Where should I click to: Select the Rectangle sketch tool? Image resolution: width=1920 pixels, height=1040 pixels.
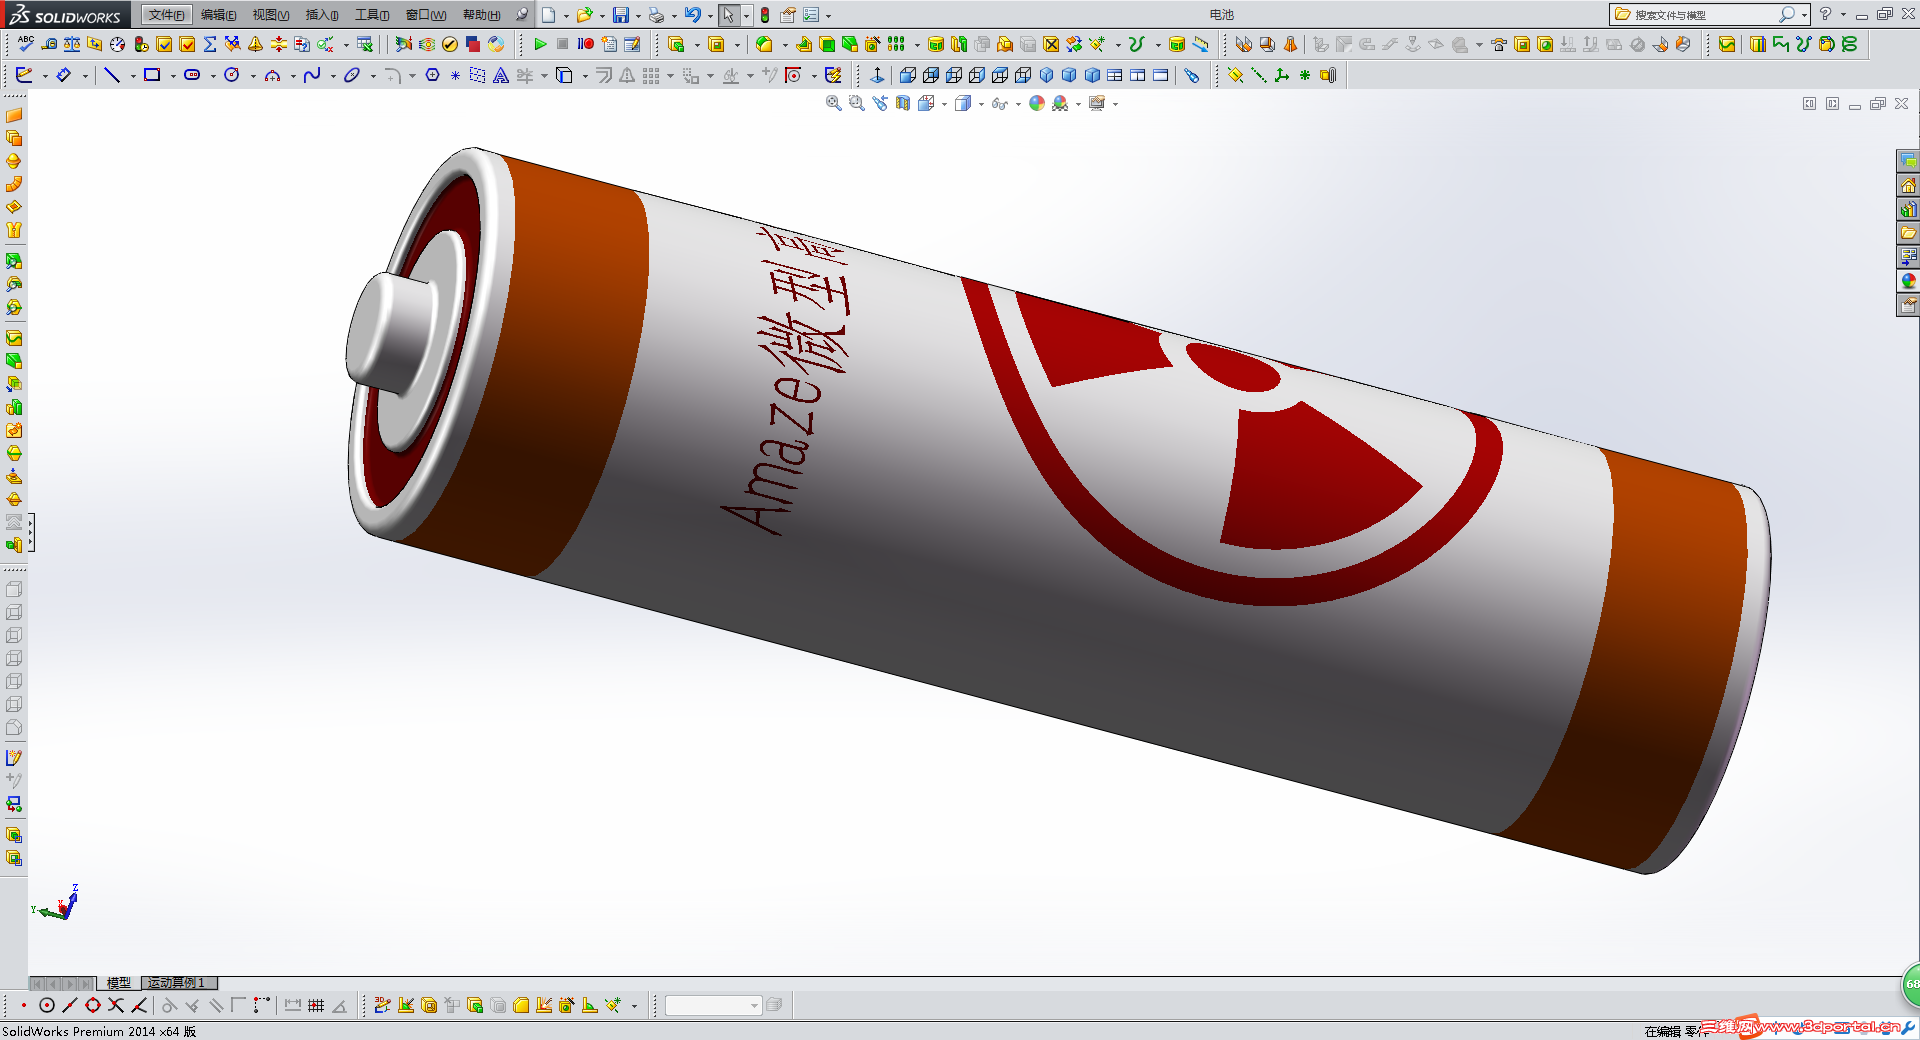pyautogui.click(x=152, y=75)
